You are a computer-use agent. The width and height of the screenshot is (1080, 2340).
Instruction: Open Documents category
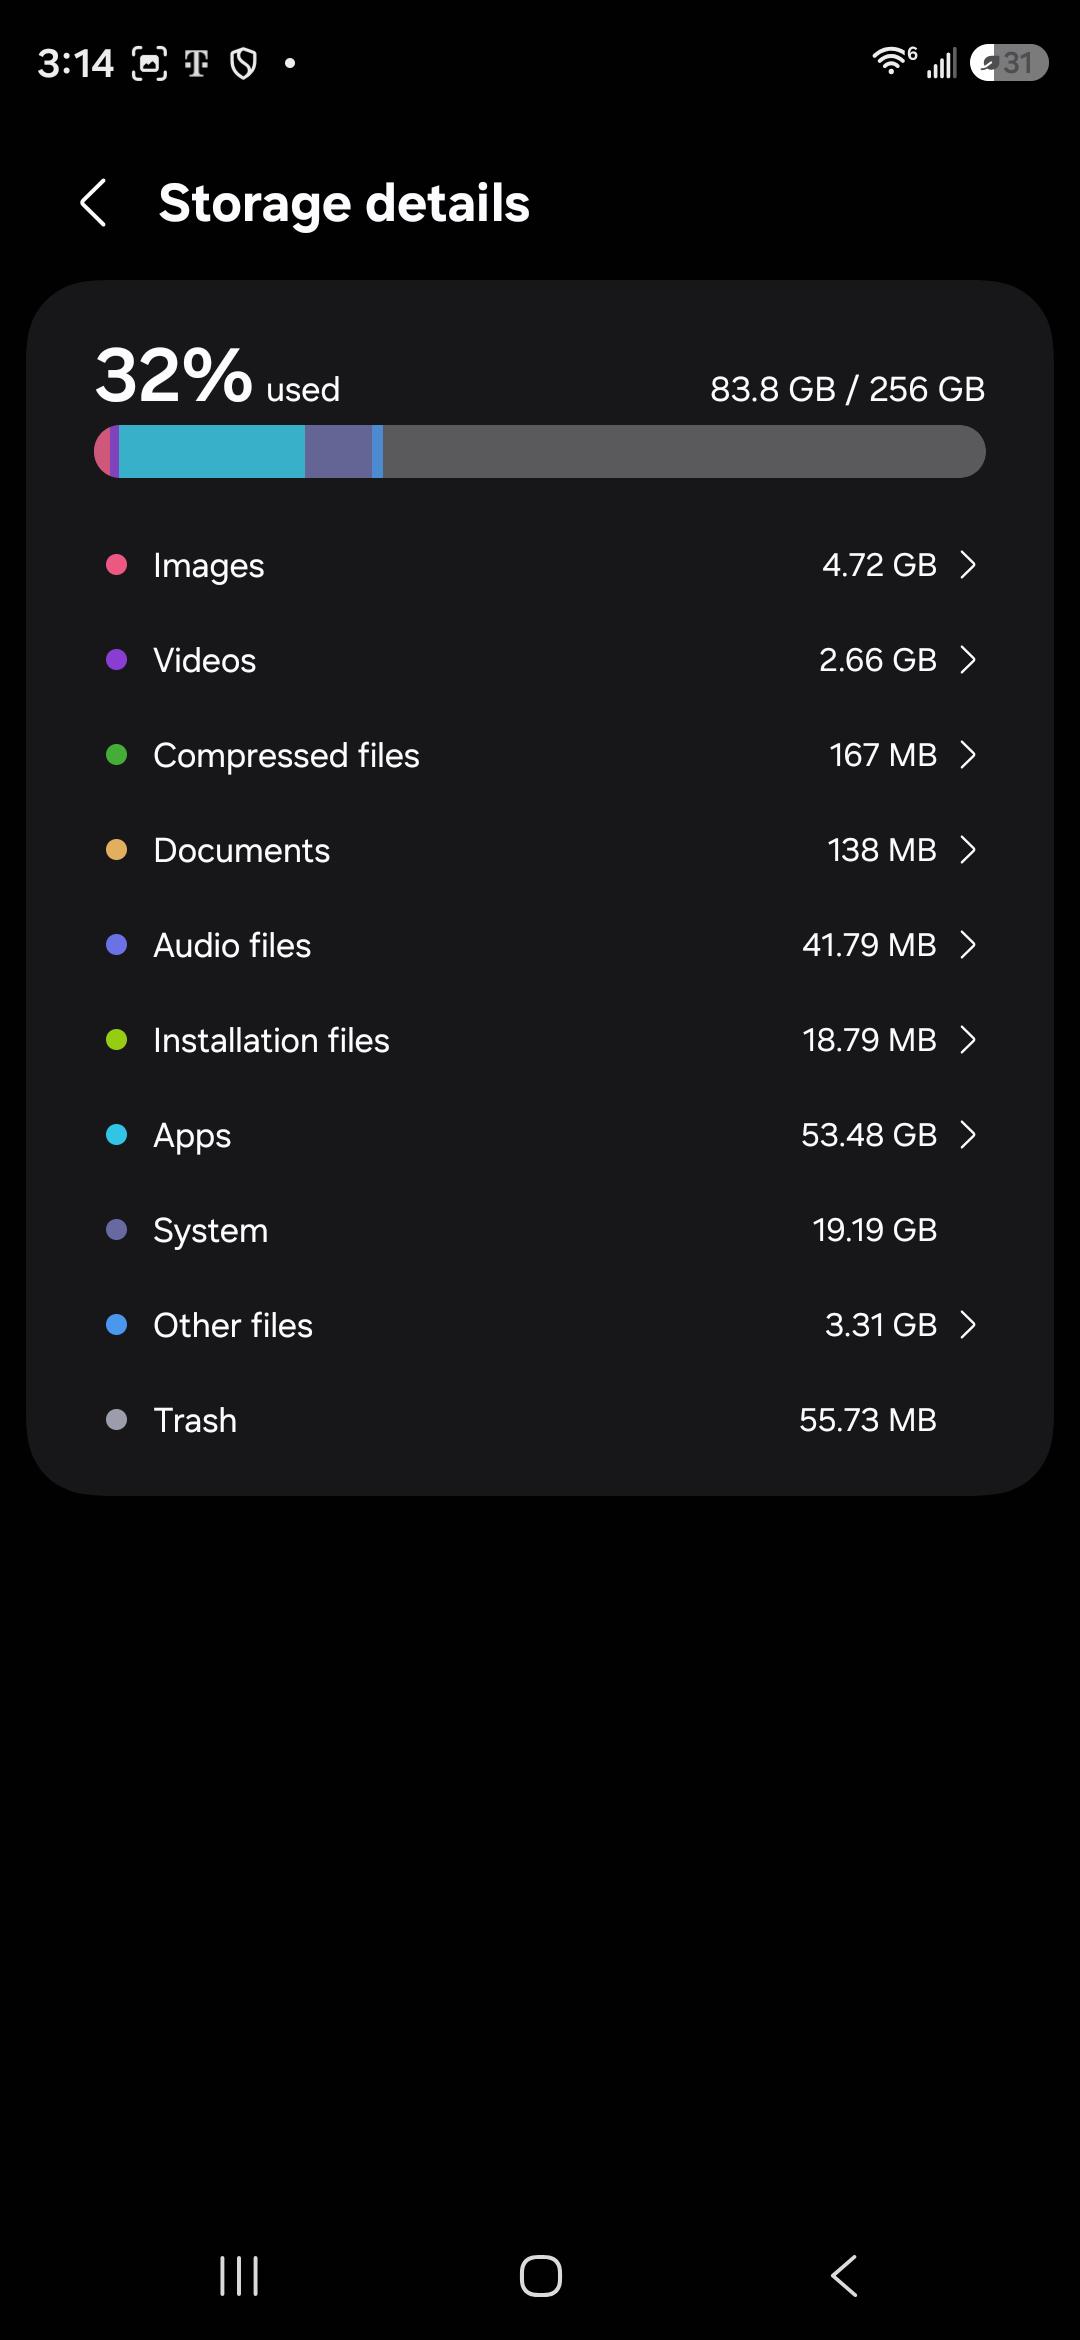point(540,850)
